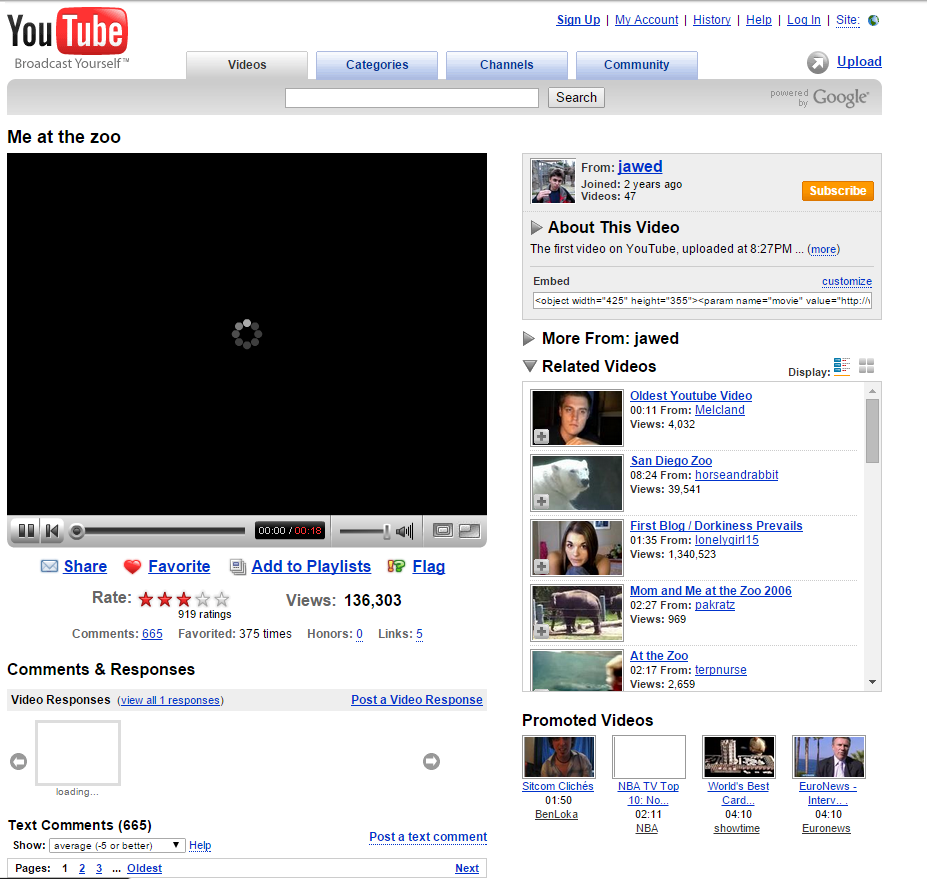The image size is (927, 879).
Task: Click the Share envelope icon
Action: click(49, 566)
